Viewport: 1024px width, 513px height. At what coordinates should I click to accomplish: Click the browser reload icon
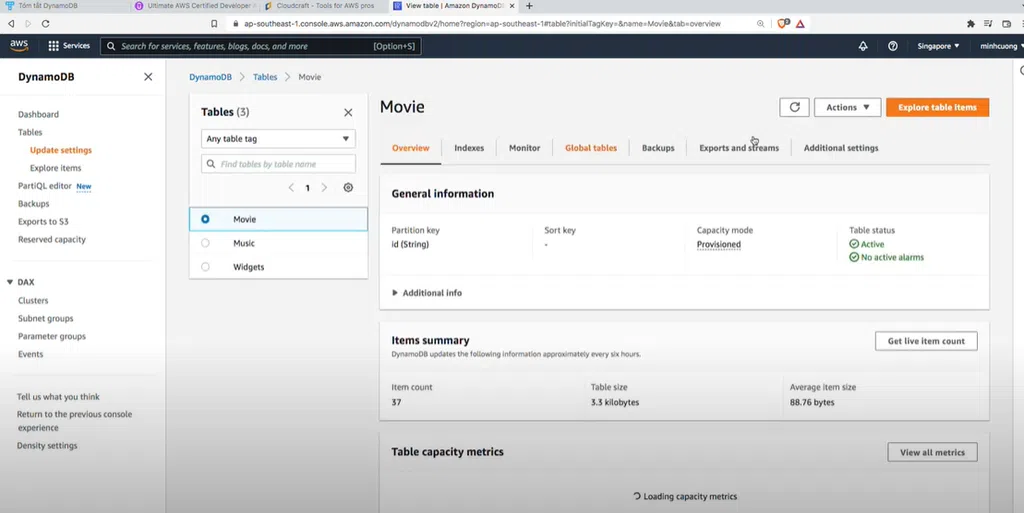click(x=45, y=23)
